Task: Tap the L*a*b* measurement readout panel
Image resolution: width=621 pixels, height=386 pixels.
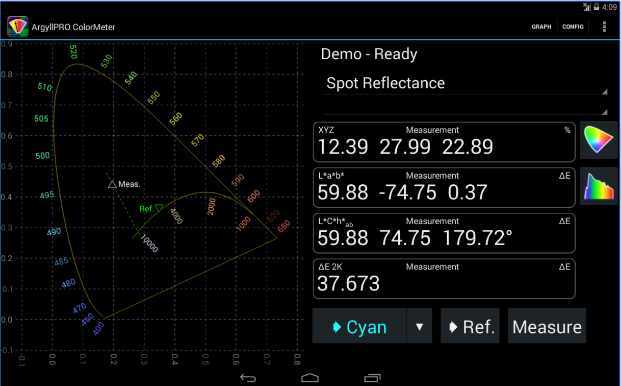Action: 444,188
